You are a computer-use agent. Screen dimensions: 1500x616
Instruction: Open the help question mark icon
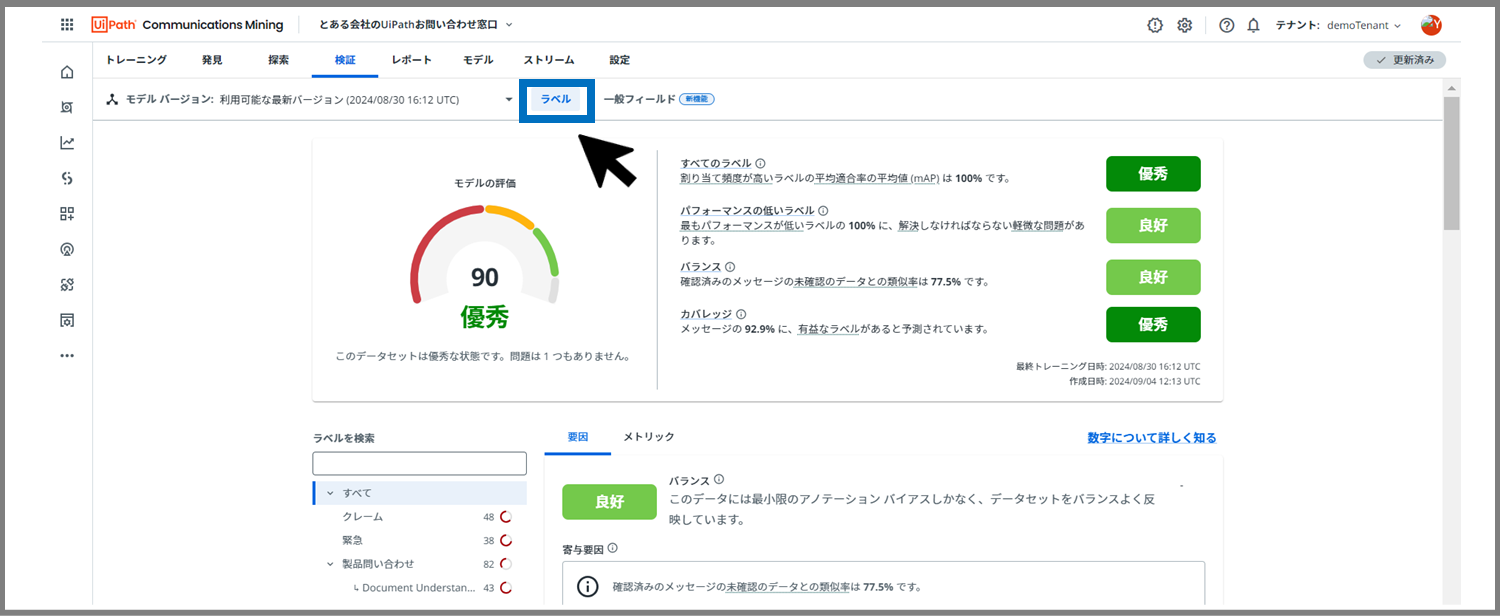click(1227, 25)
